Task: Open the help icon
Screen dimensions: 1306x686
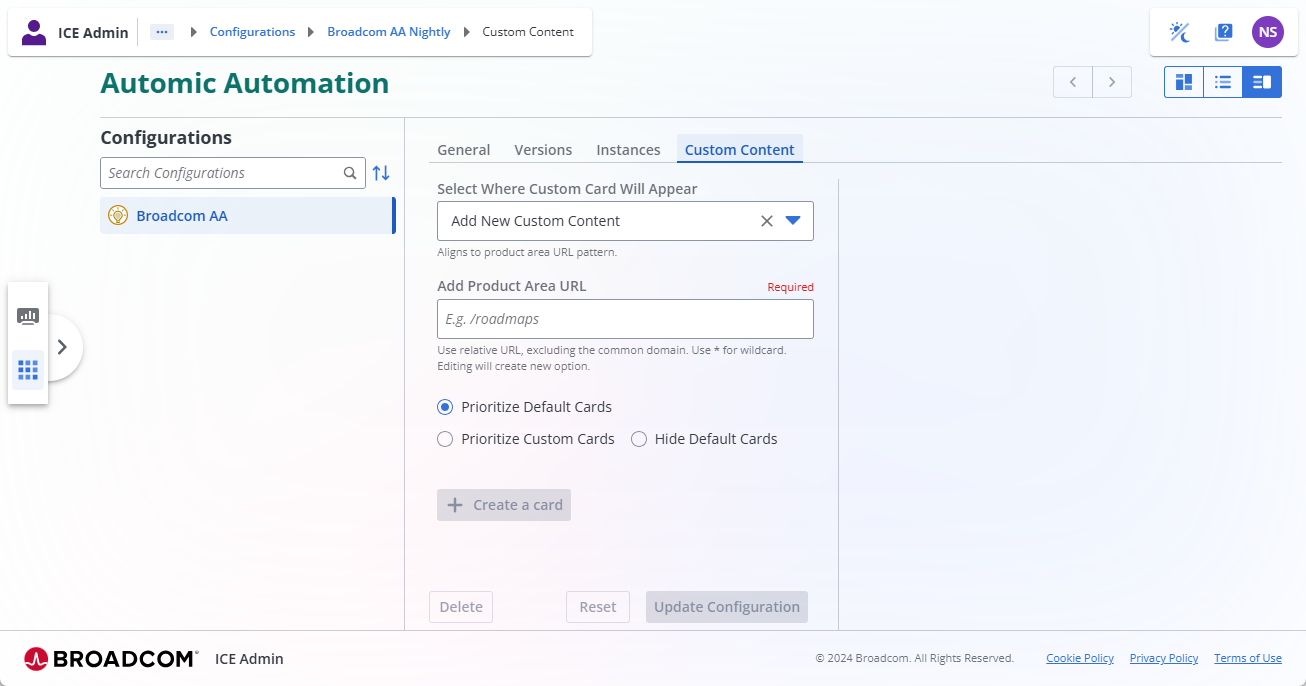Action: 1224,32
